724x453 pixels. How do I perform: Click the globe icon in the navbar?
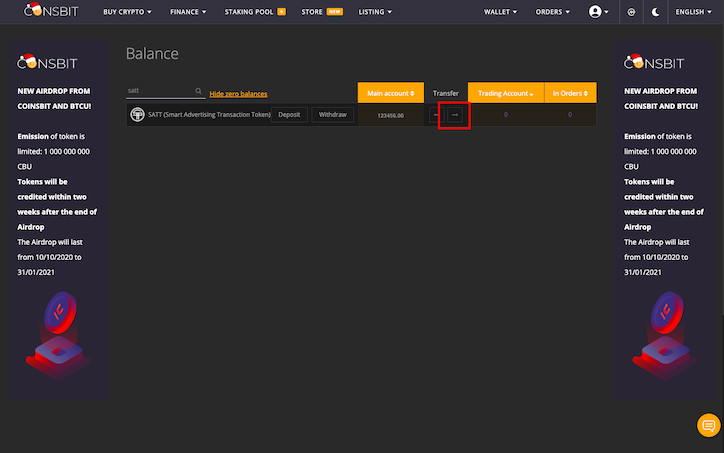click(x=631, y=12)
